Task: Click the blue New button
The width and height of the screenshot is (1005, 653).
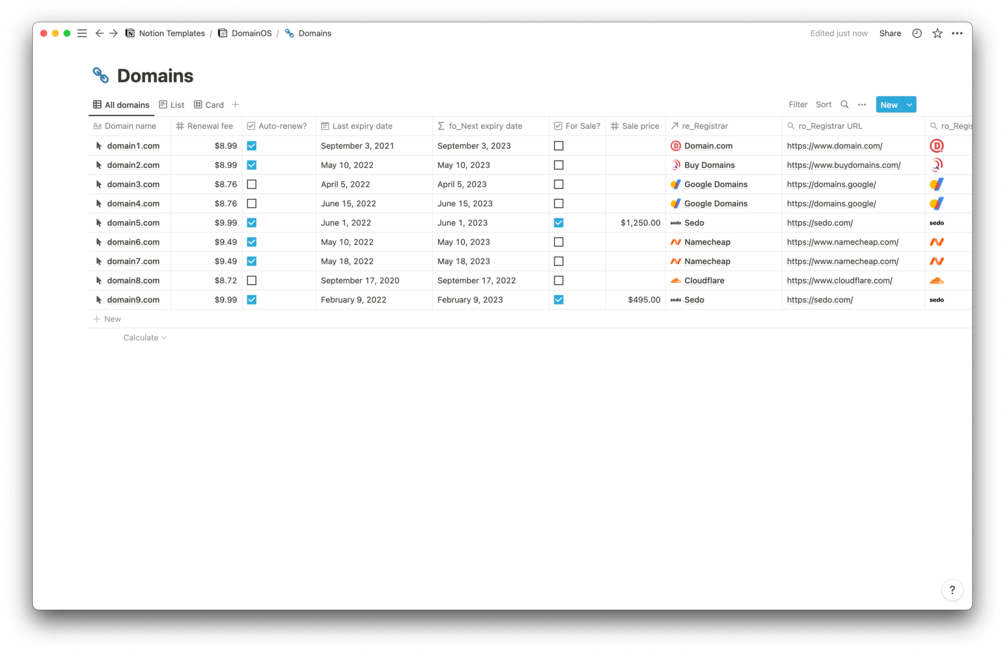Action: tap(889, 104)
